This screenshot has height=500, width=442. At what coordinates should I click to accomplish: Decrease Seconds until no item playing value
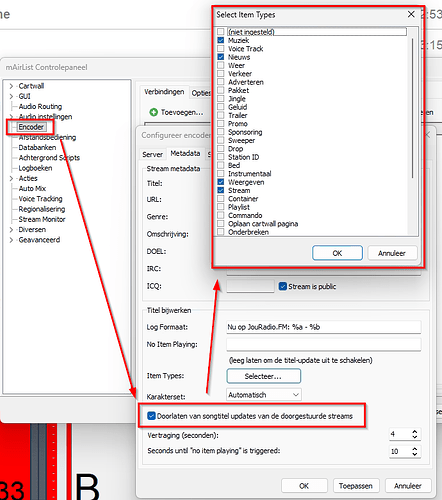coord(415,454)
